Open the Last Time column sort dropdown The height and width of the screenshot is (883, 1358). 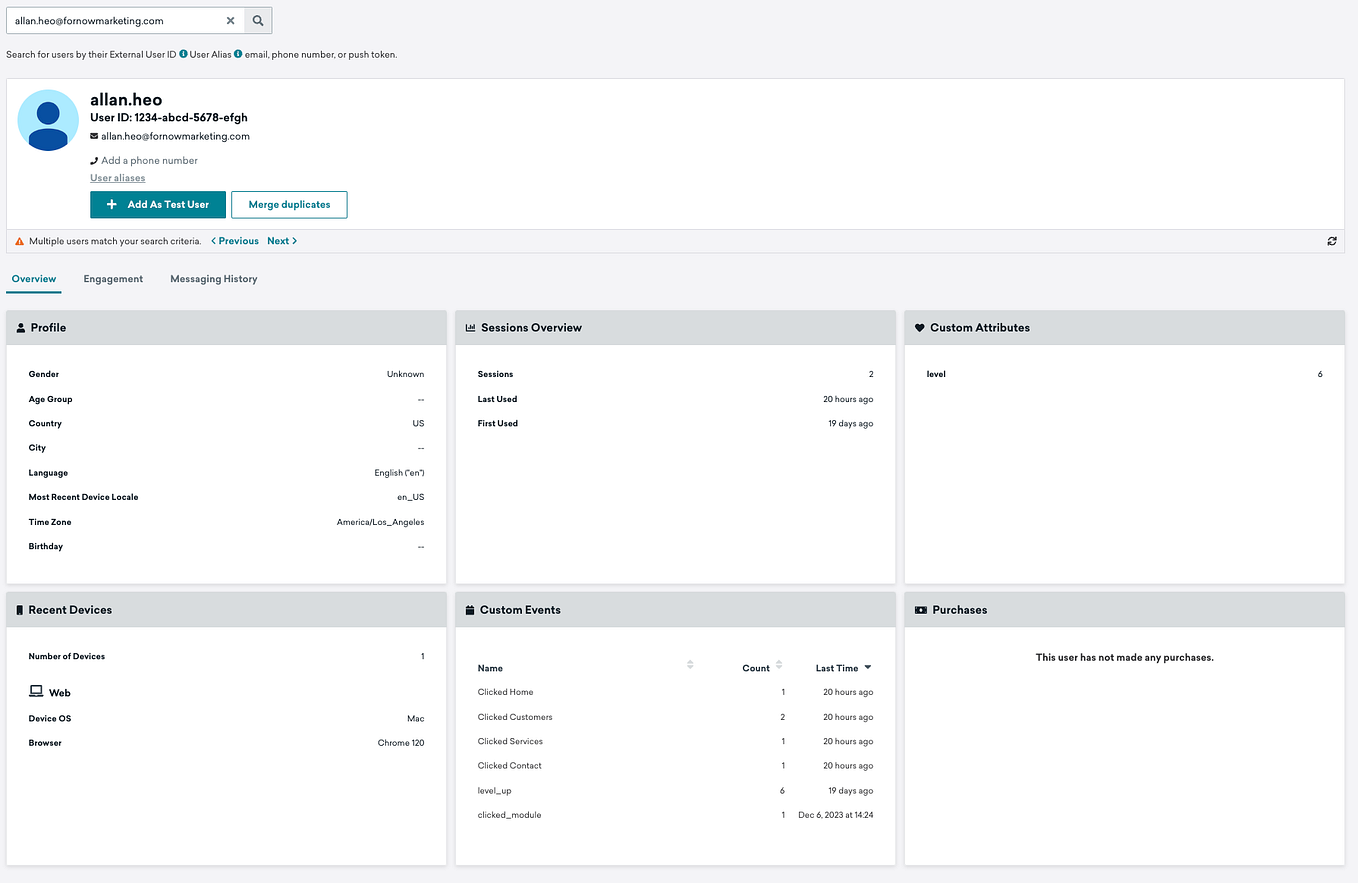pyautogui.click(x=869, y=667)
